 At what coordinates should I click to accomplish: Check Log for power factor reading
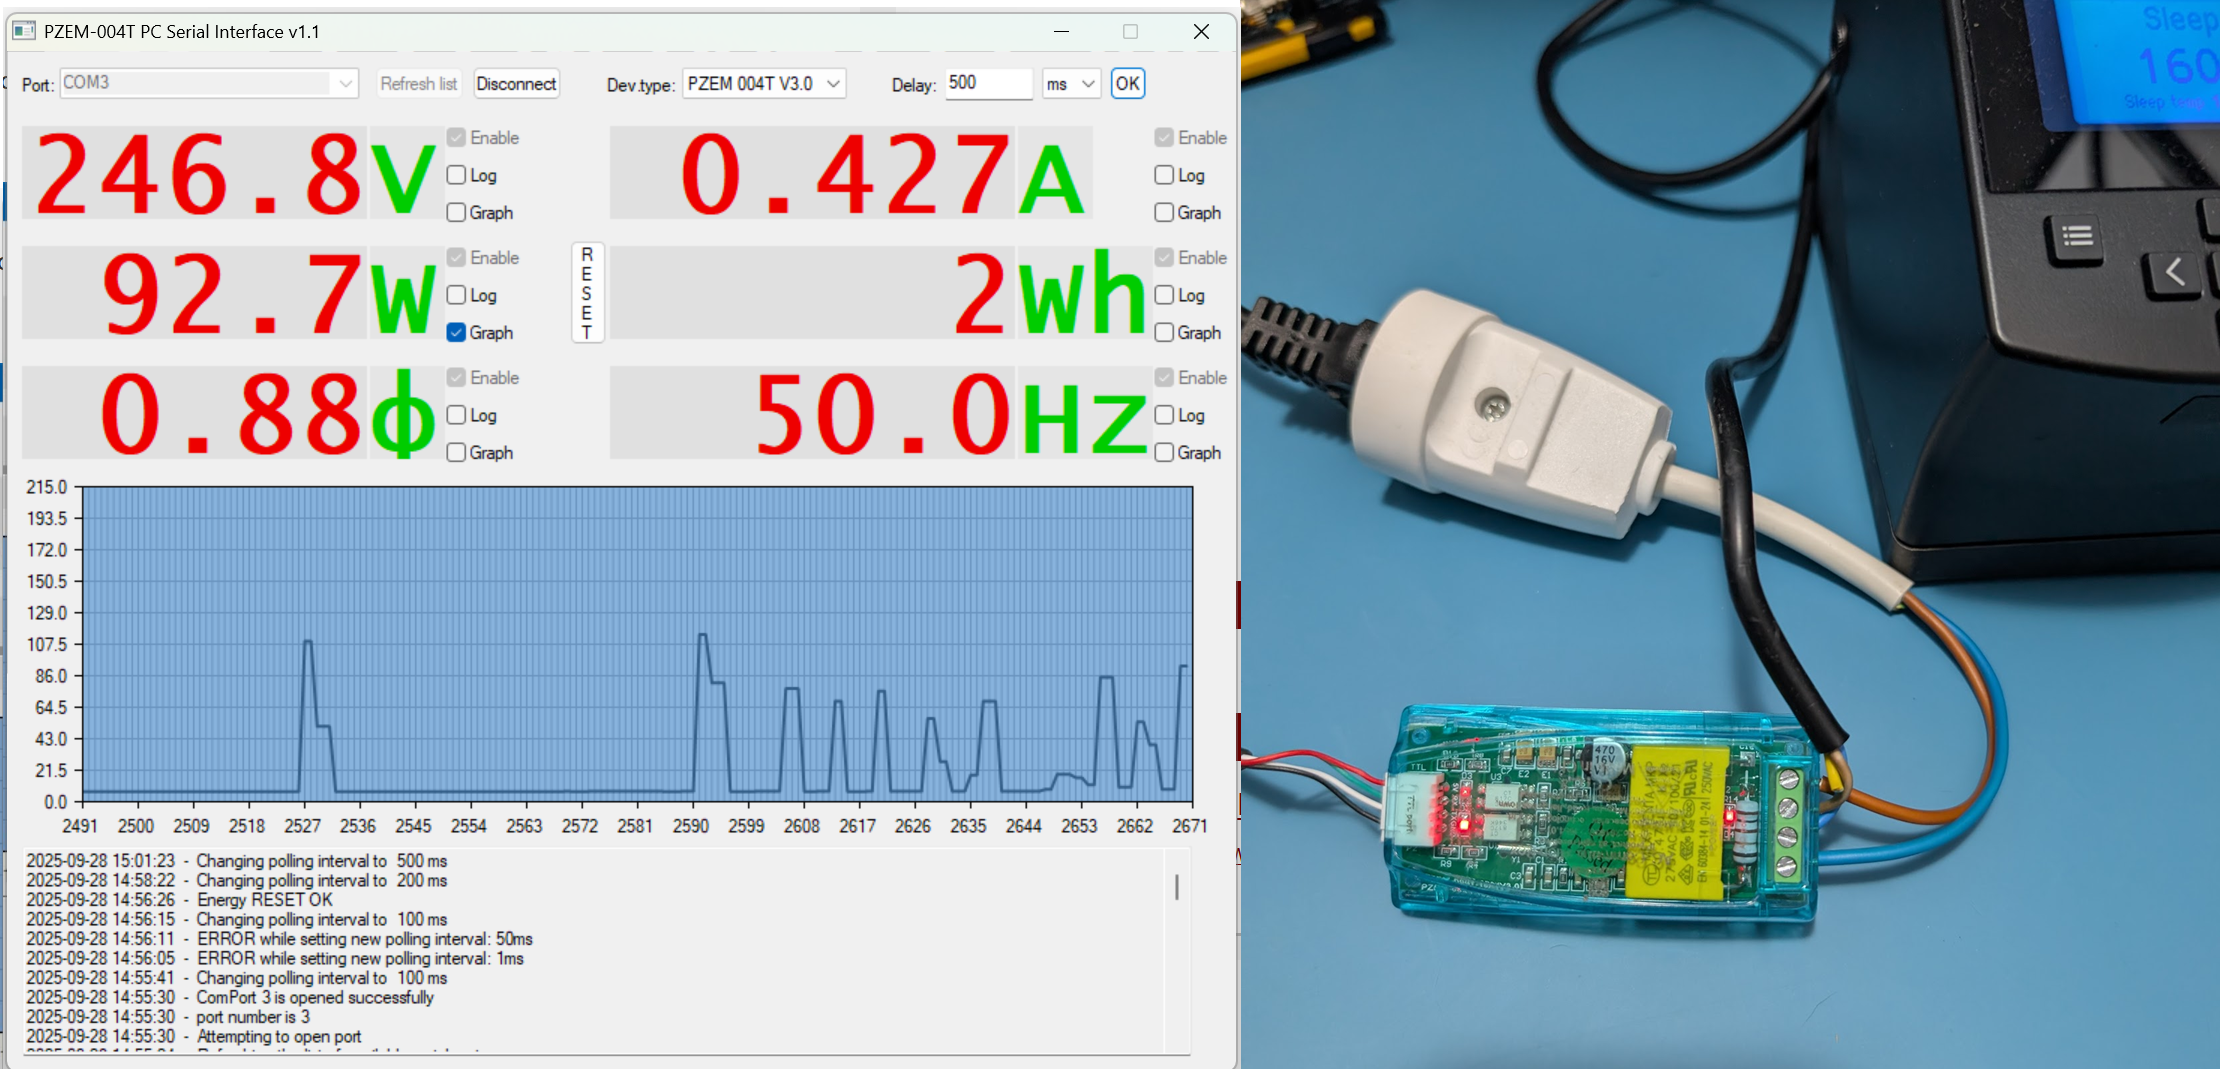(457, 416)
